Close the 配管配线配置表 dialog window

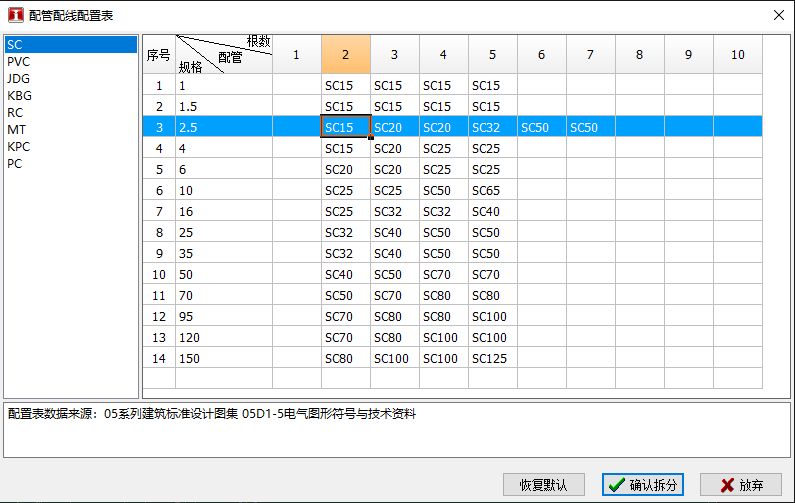778,15
